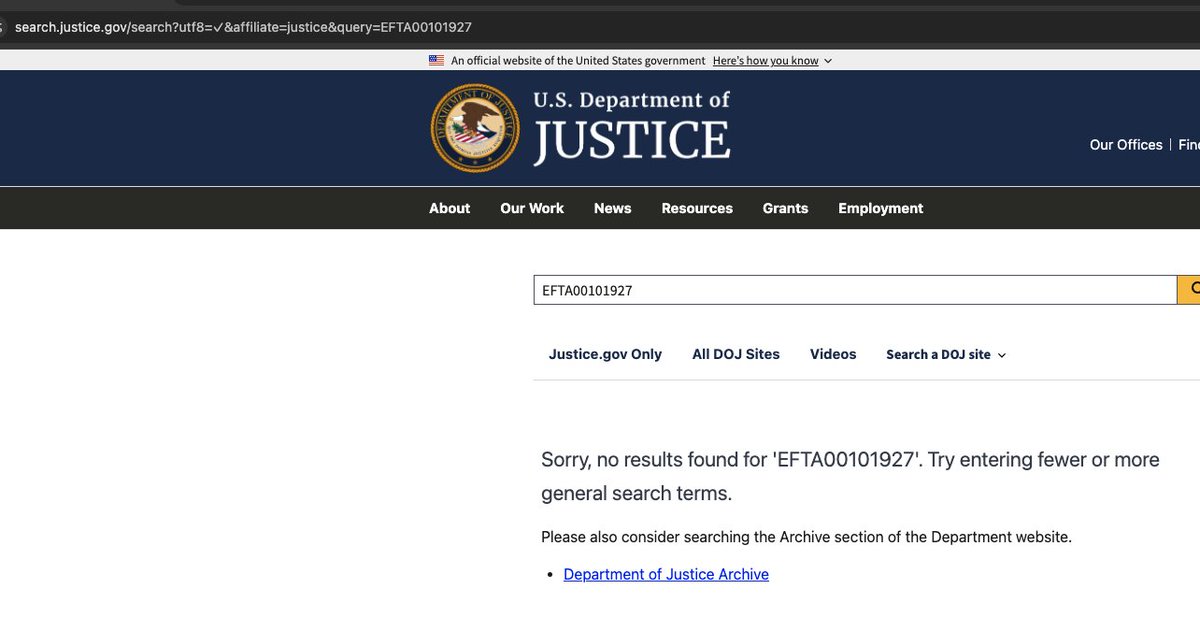
Task: Click the Department of Justice seal logo
Action: [x=475, y=128]
